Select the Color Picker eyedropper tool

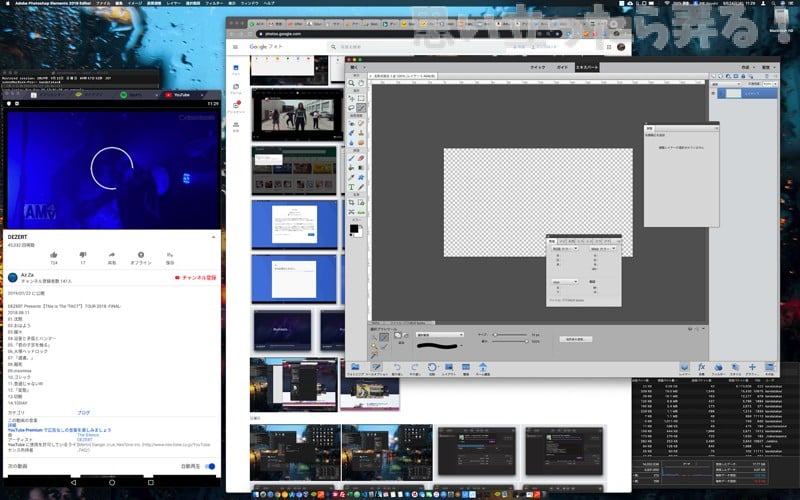click(x=352, y=177)
